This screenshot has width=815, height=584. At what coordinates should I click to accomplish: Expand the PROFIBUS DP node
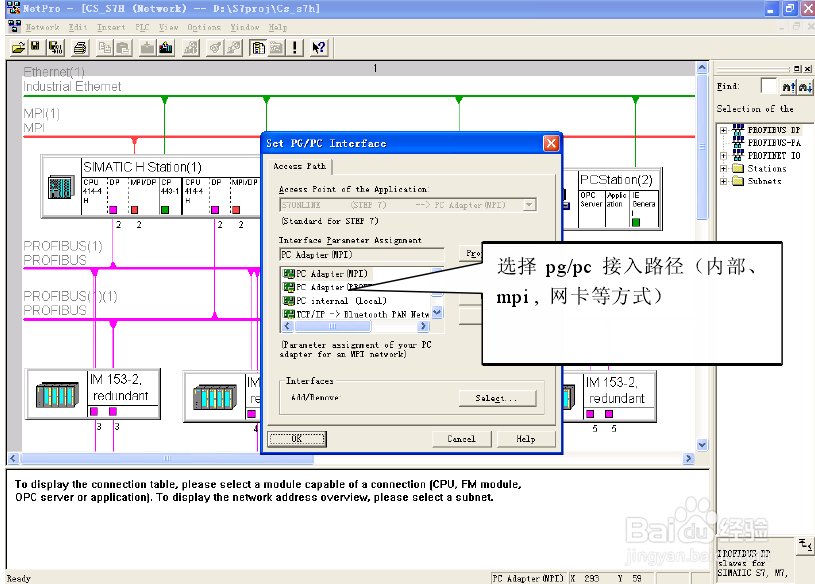coord(723,130)
